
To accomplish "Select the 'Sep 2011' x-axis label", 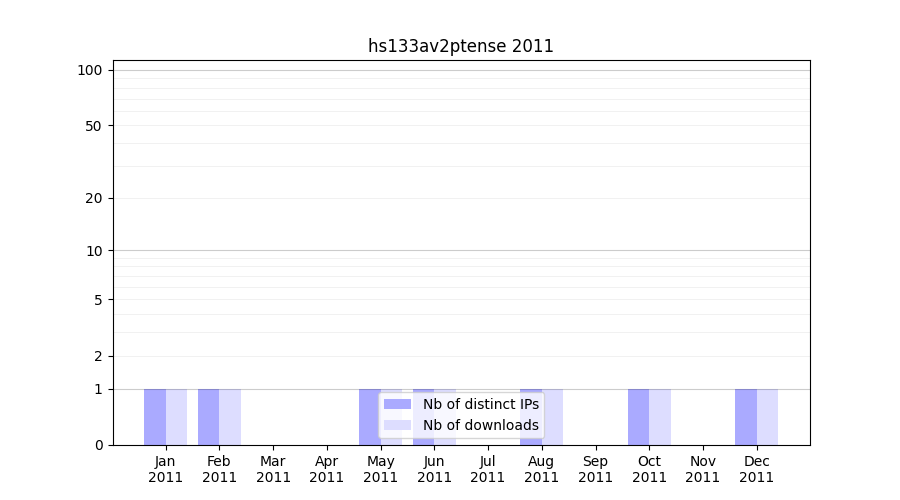I will coord(595,469).
